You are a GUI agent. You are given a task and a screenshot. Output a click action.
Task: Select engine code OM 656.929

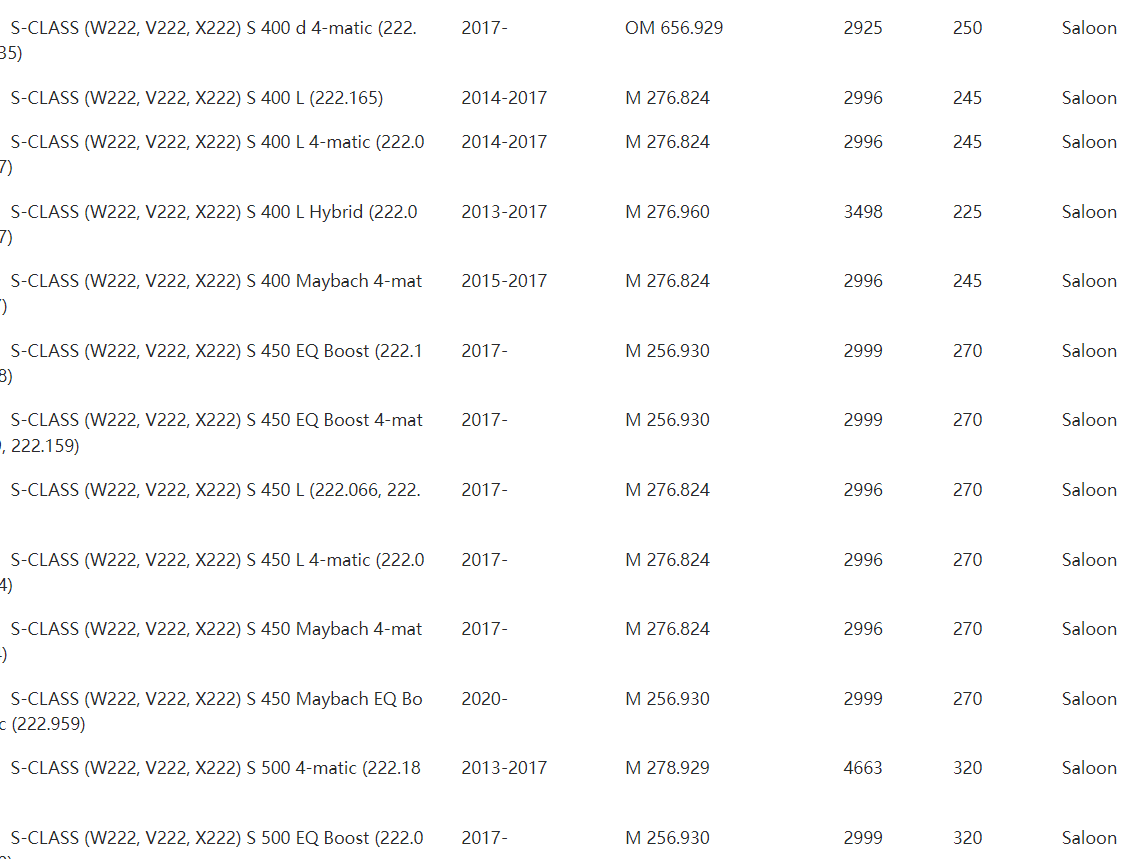tap(674, 29)
